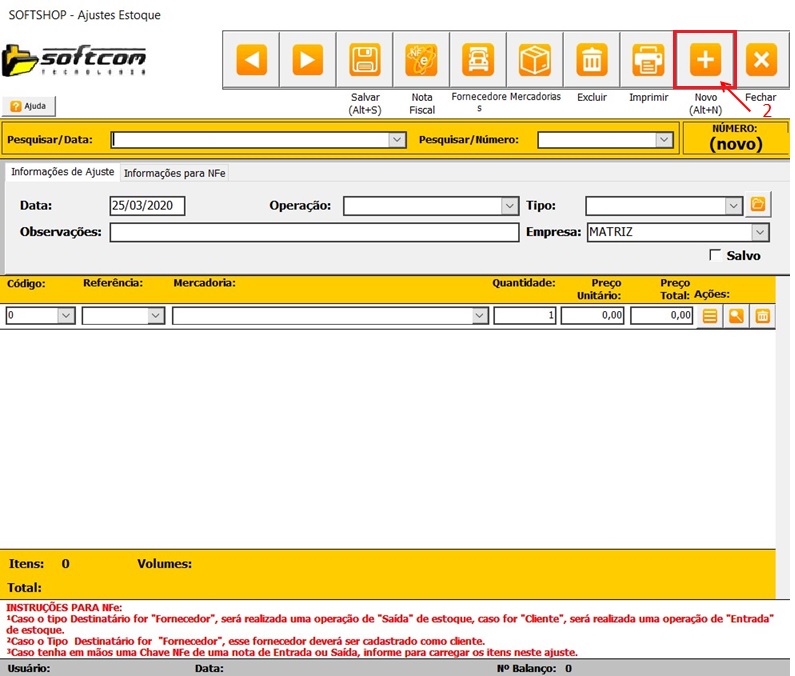Click the next record arrow icon

coord(307,60)
